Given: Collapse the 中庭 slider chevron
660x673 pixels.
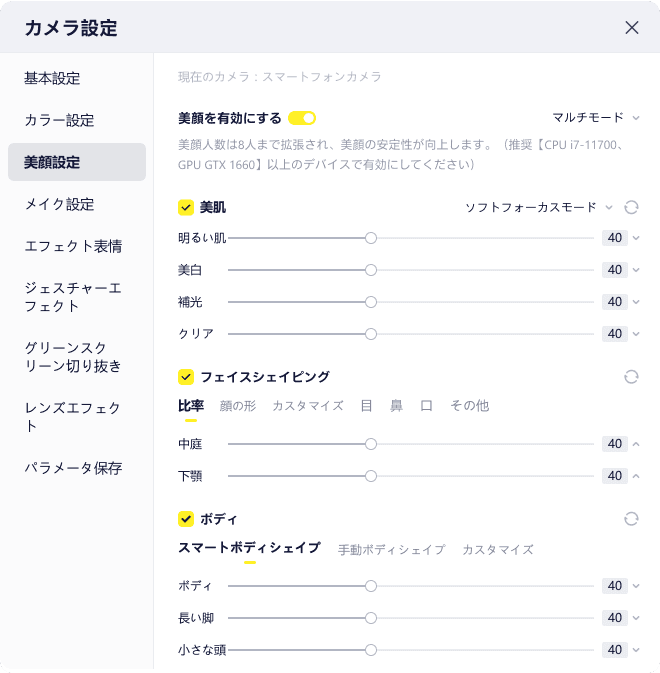Looking at the screenshot, I should click(636, 444).
